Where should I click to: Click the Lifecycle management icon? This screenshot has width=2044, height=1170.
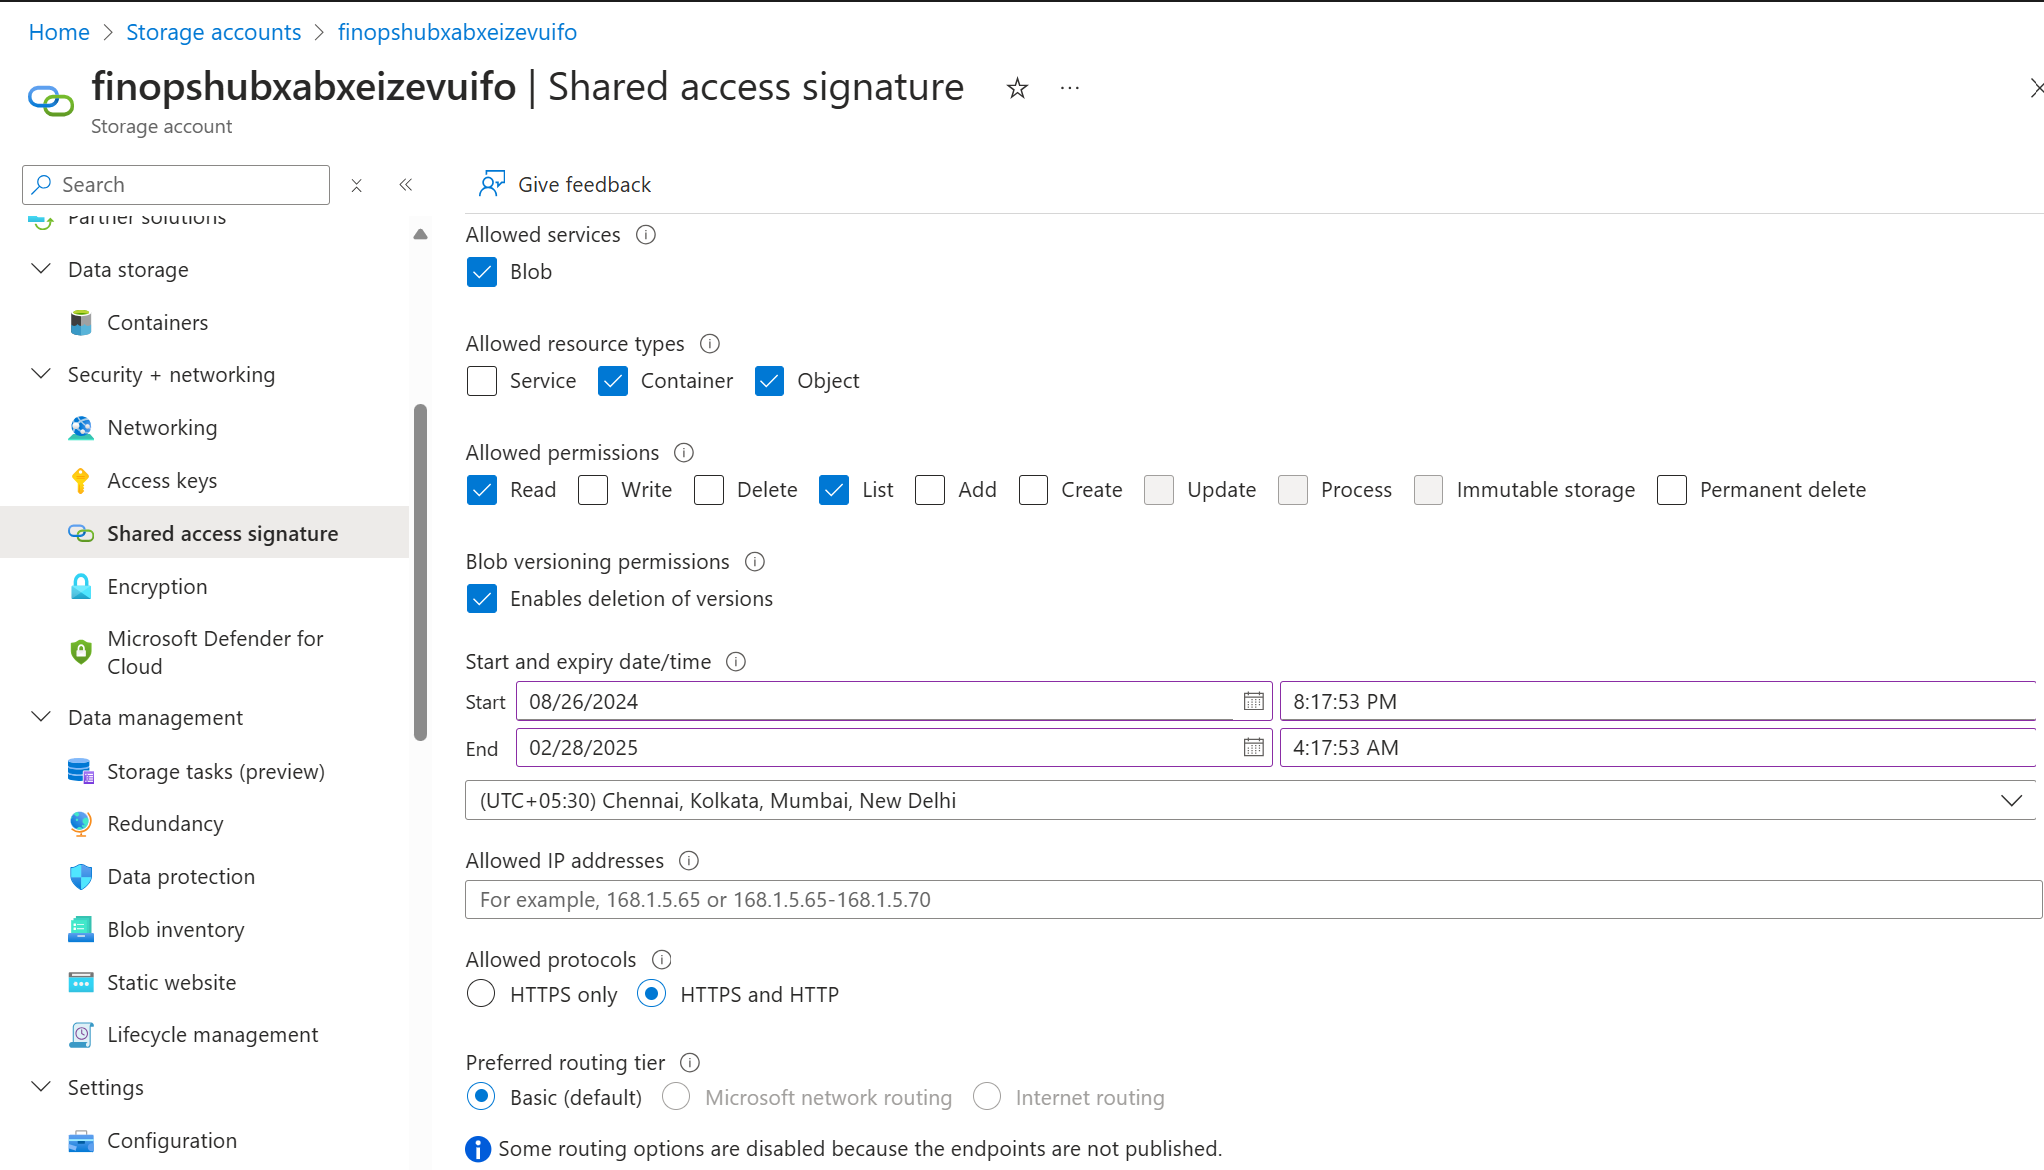click(x=81, y=1035)
